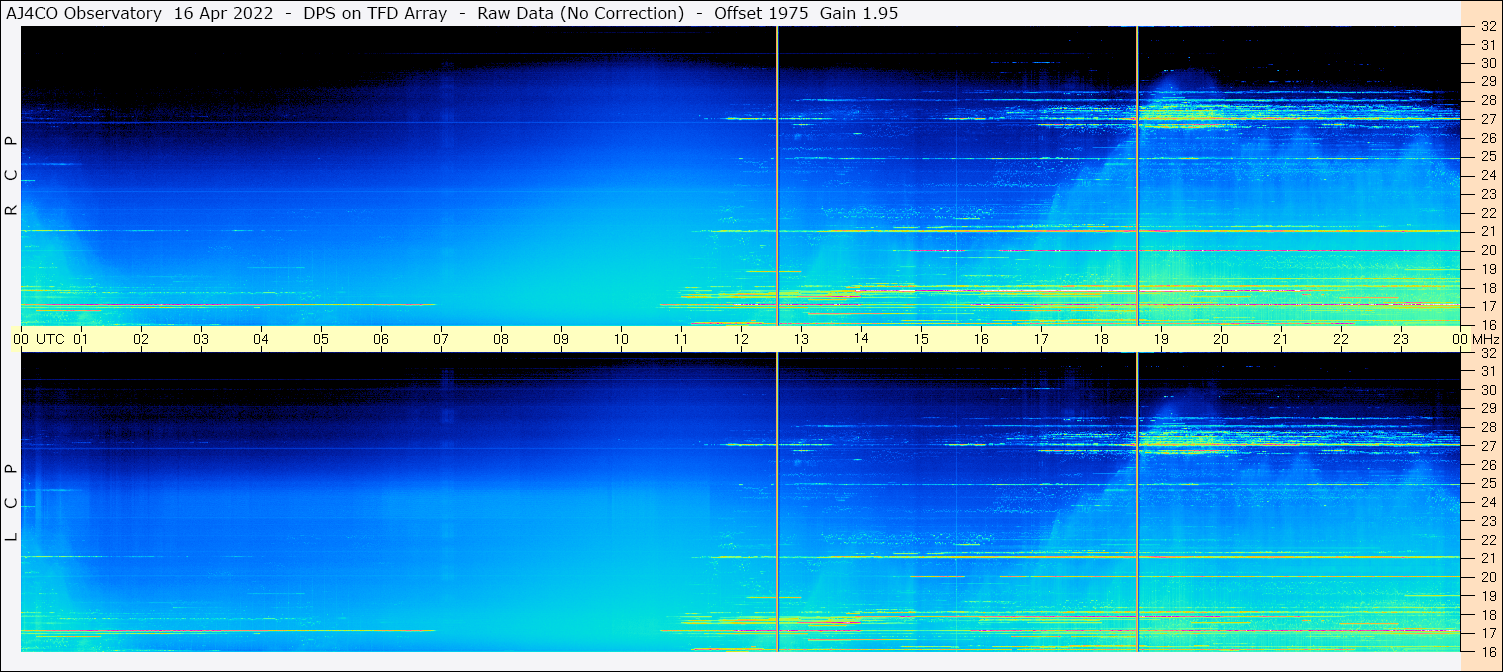Click hour label 20 on time axis
The width and height of the screenshot is (1503, 672).
click(x=1221, y=339)
